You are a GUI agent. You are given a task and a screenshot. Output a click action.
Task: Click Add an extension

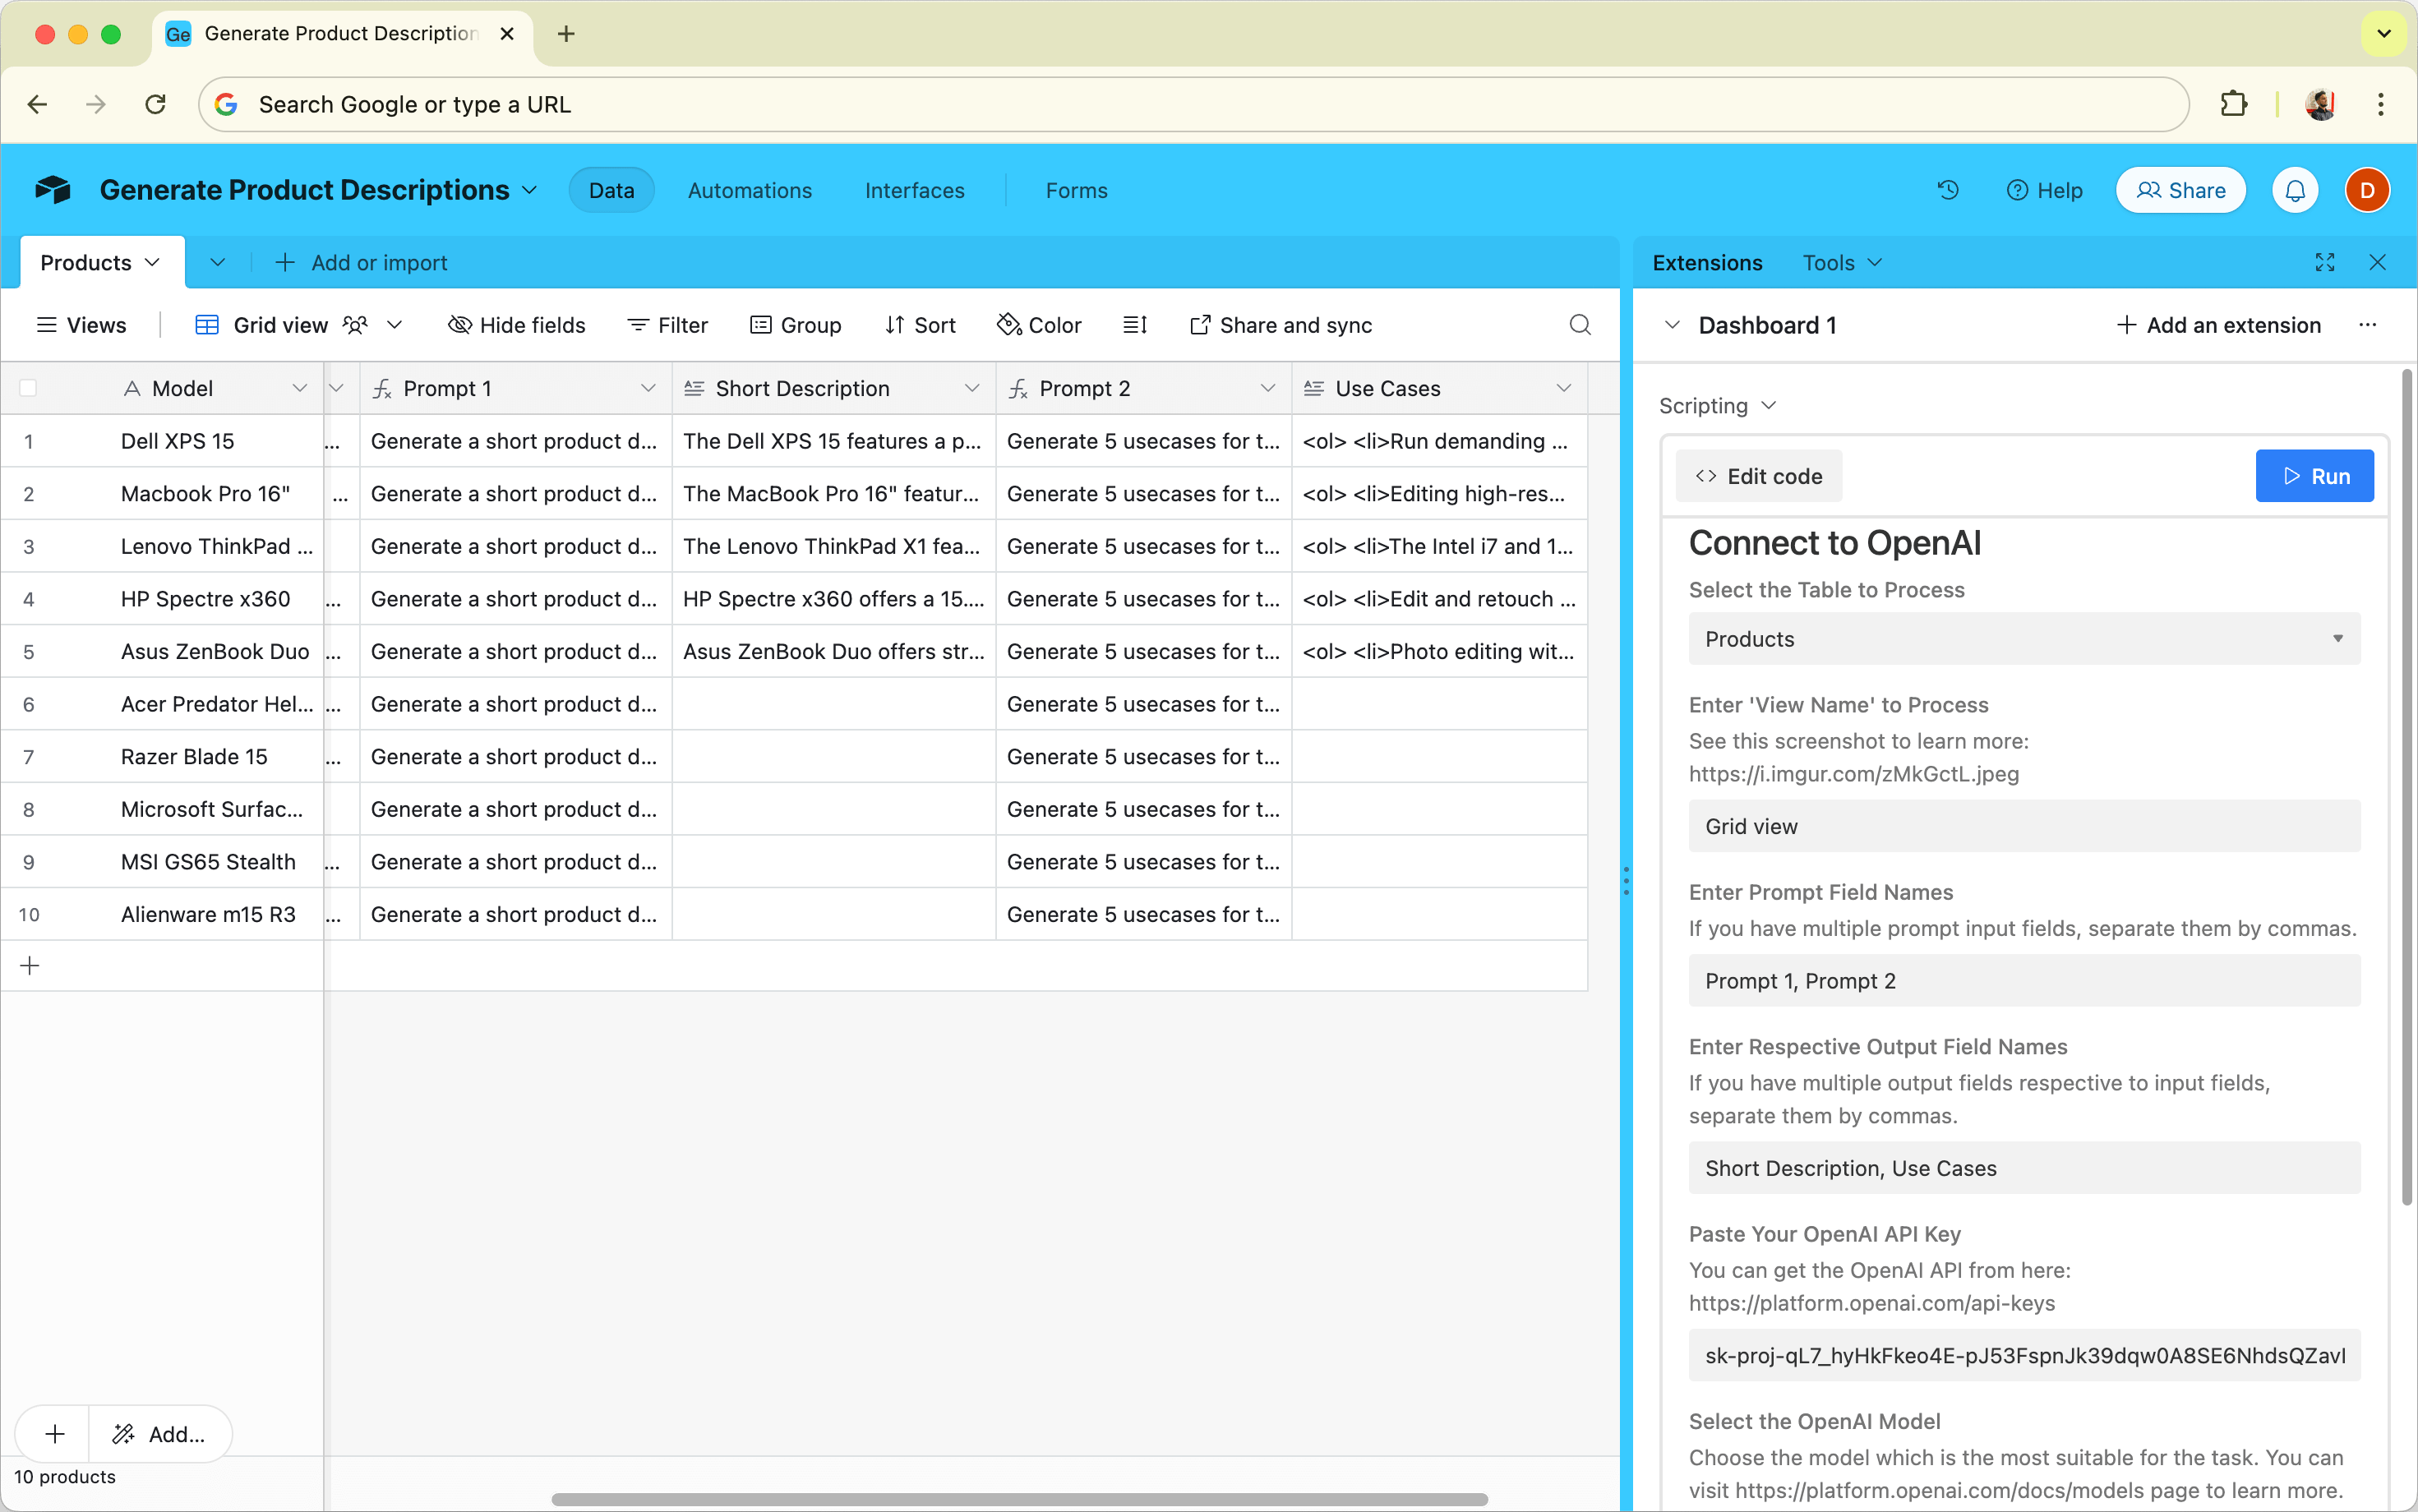2218,325
